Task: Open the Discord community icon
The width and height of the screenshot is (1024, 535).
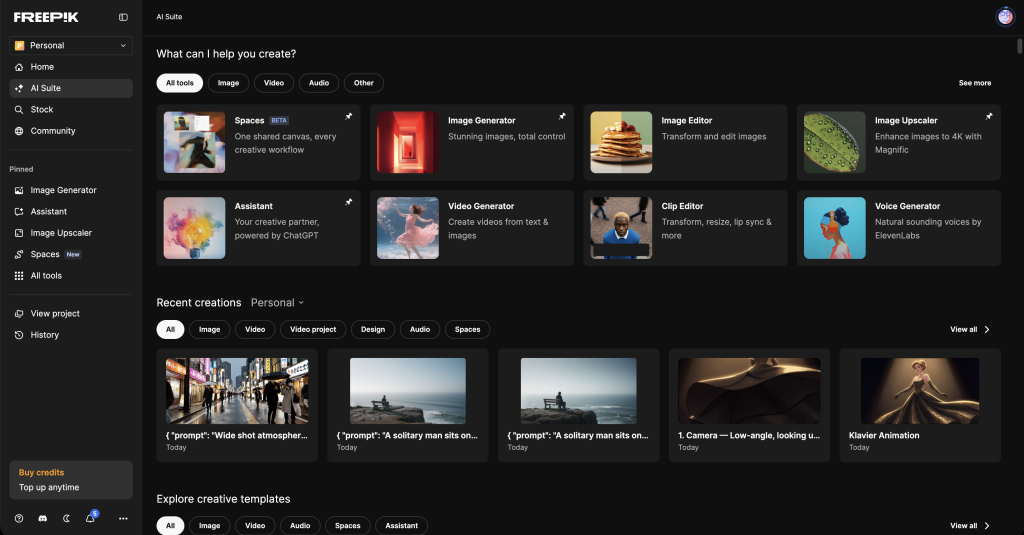Action: (x=42, y=518)
